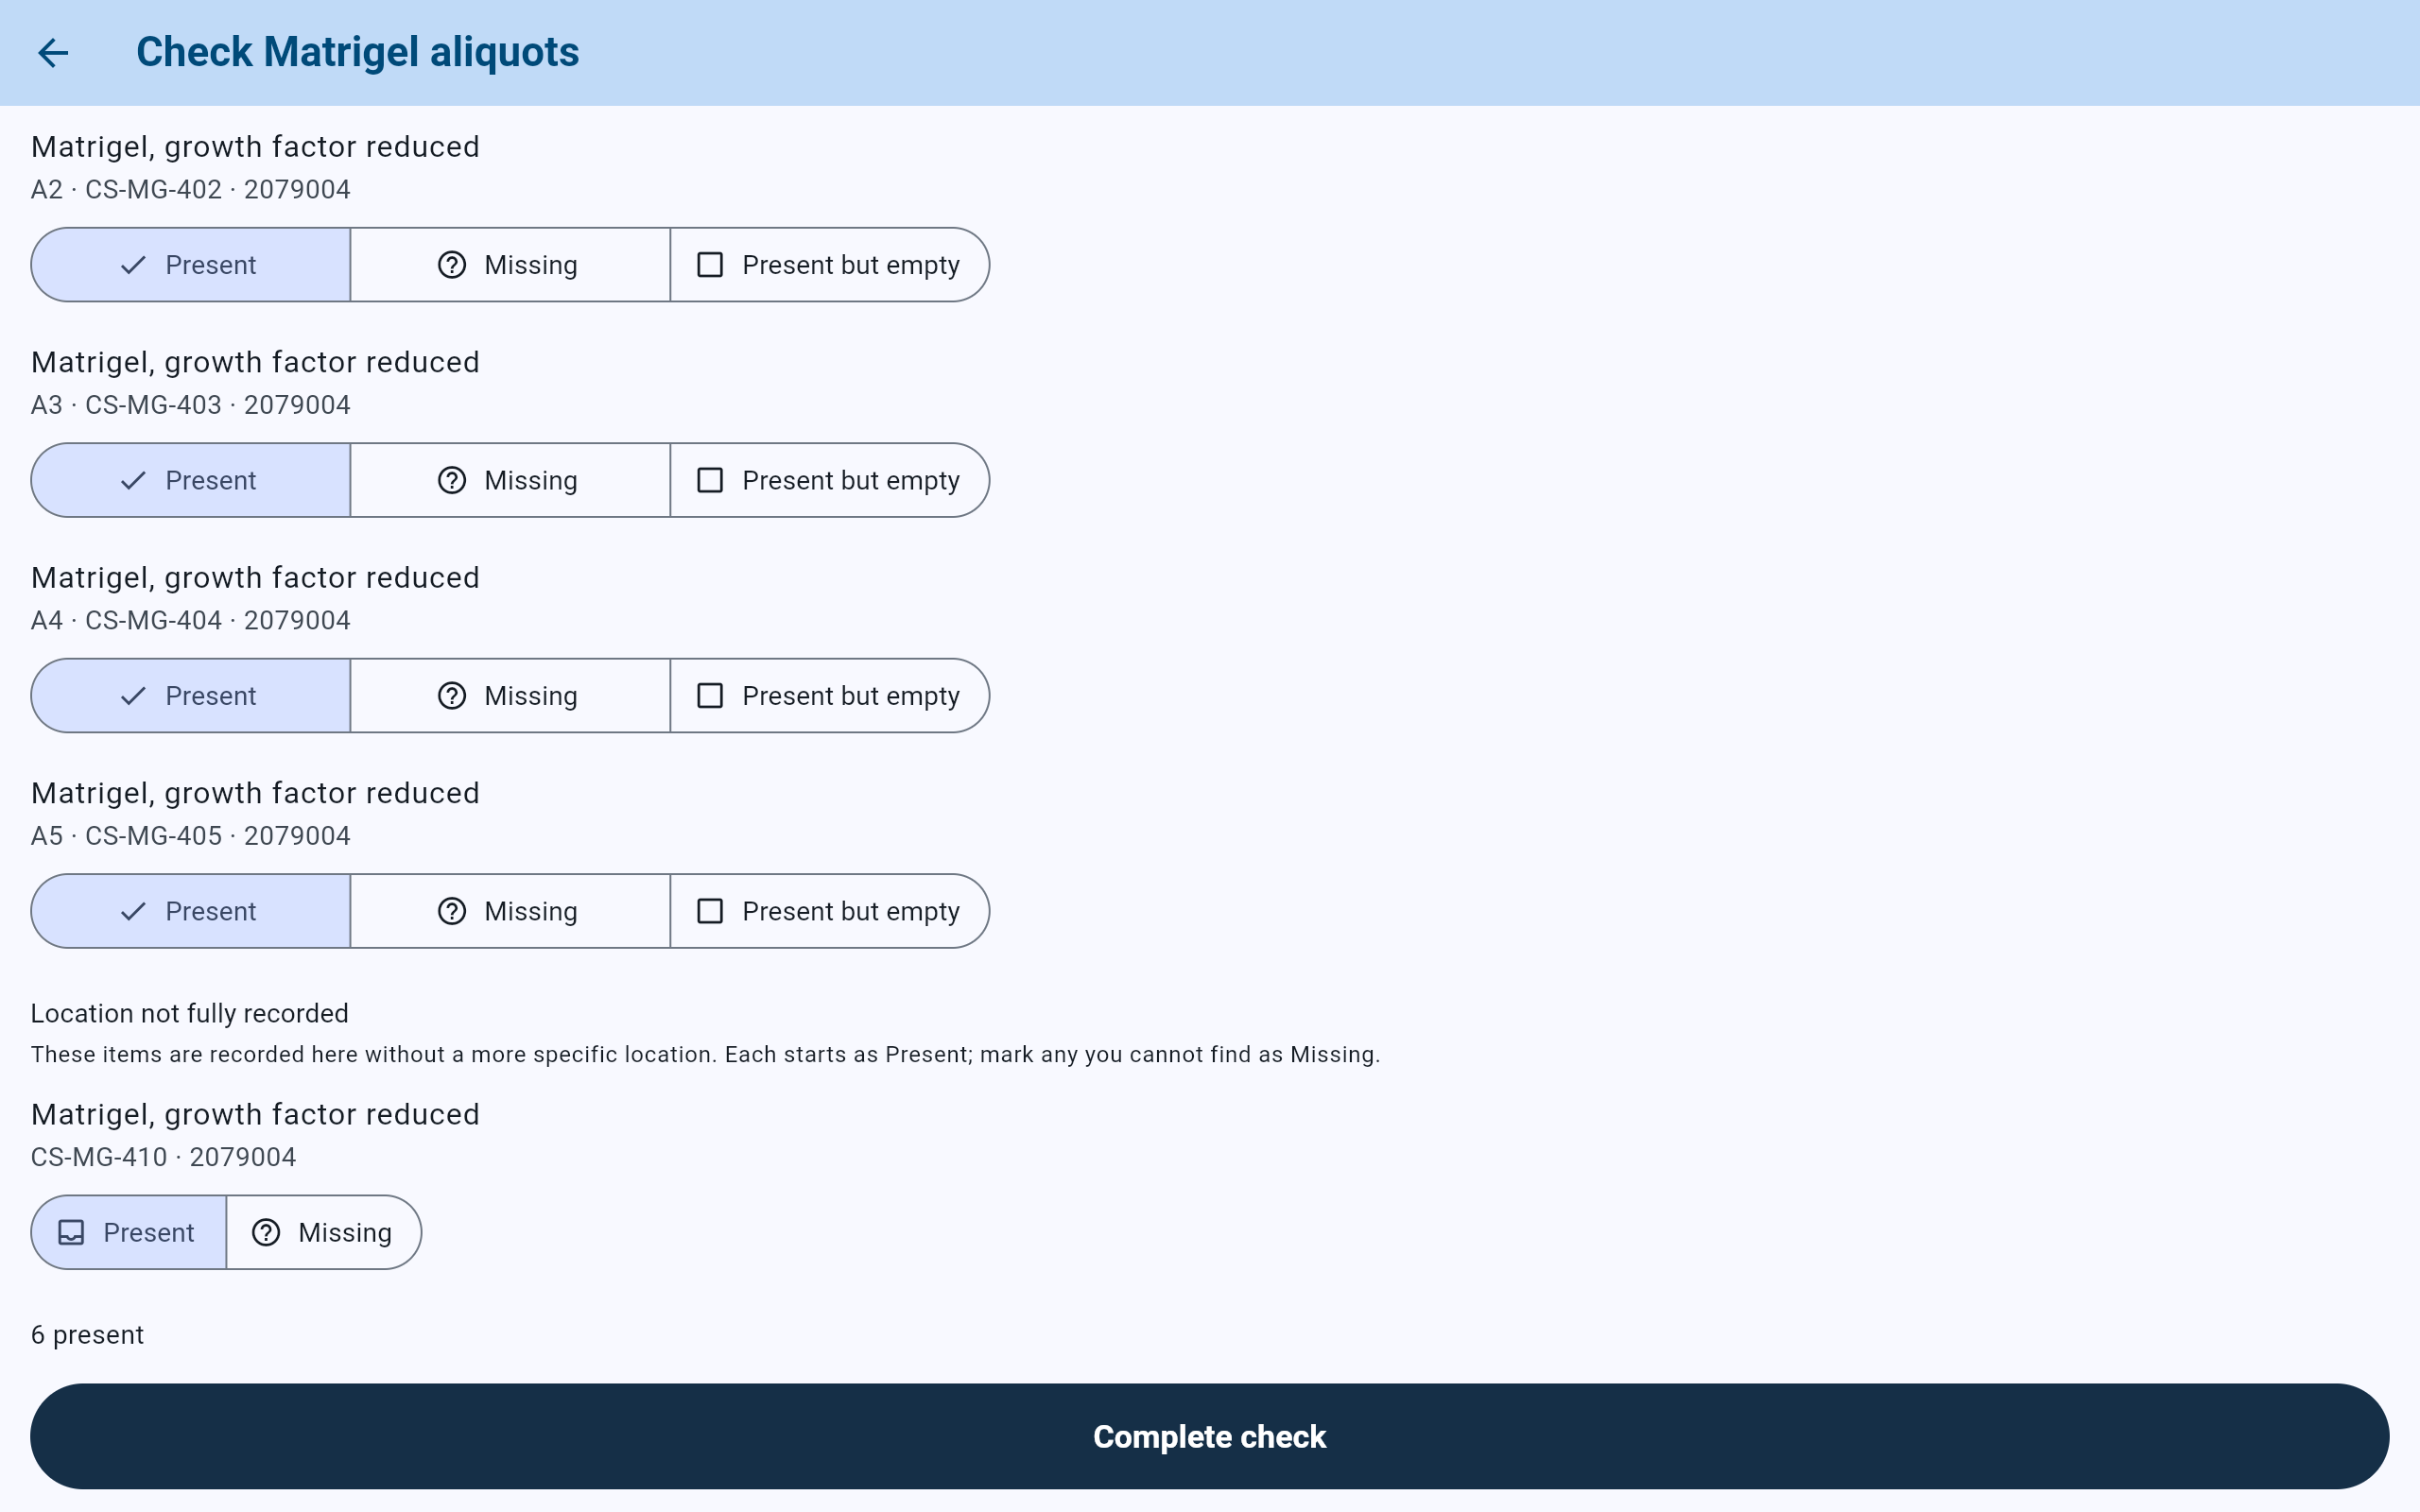Mark CS-MG-404 as Present
This screenshot has width=2420, height=1512.
click(x=191, y=696)
